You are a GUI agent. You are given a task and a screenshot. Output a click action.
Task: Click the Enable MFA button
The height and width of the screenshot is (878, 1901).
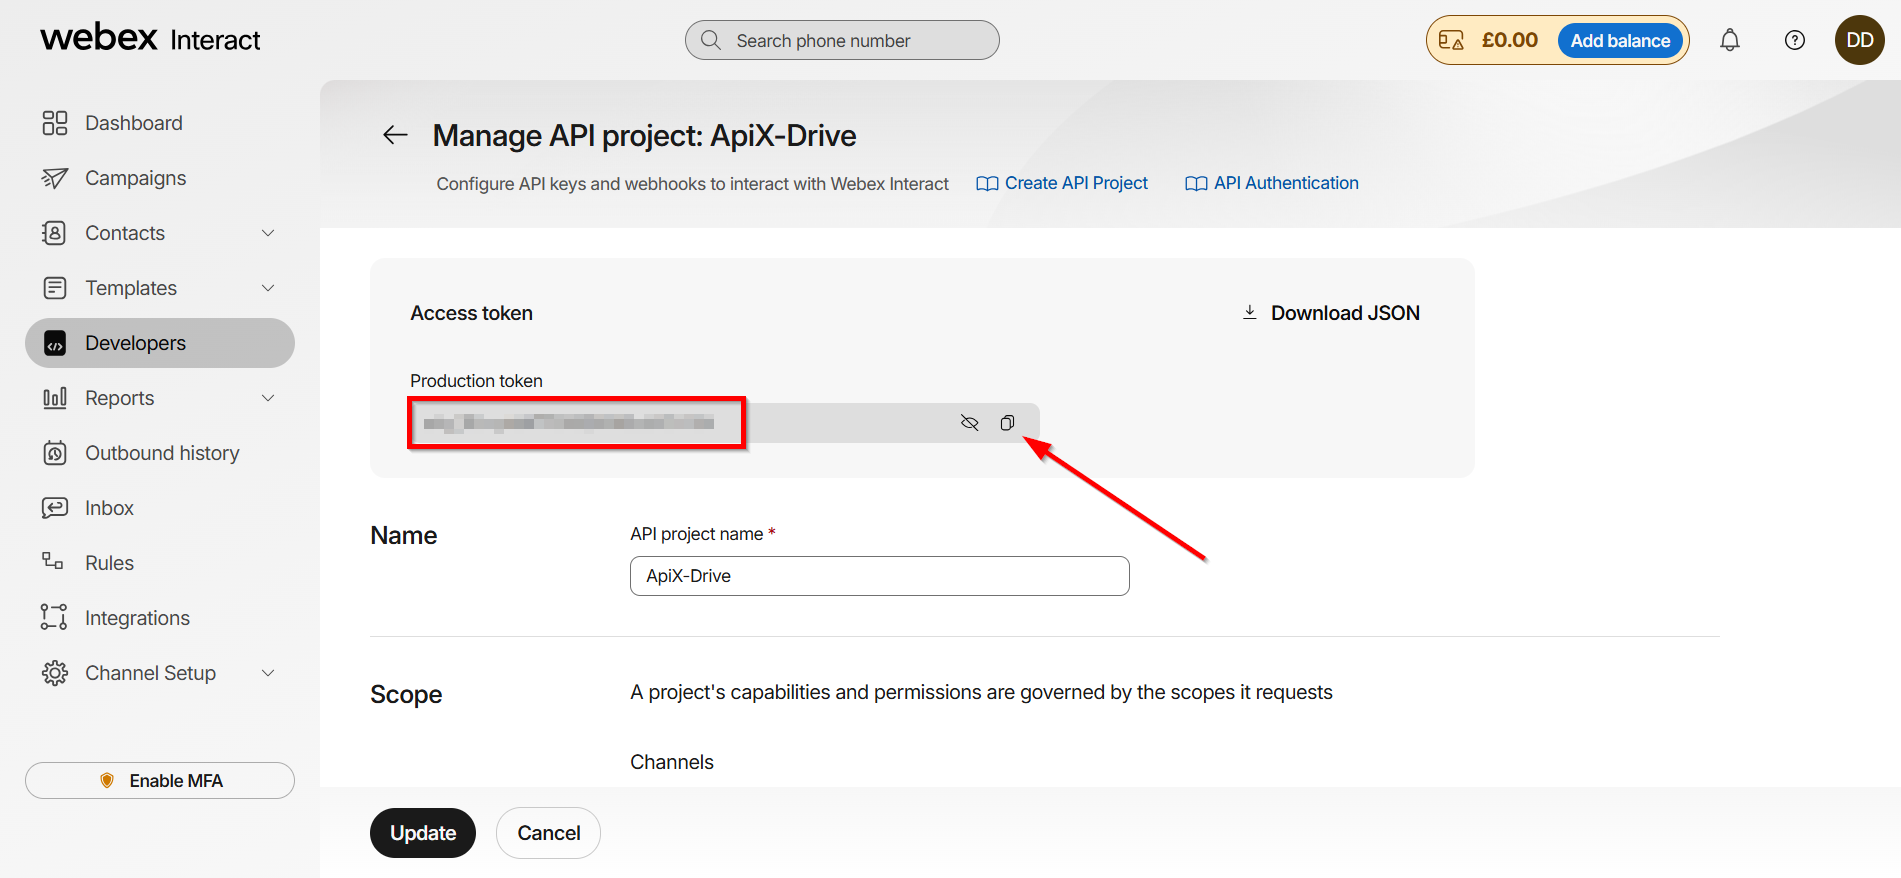pyautogui.click(x=160, y=780)
